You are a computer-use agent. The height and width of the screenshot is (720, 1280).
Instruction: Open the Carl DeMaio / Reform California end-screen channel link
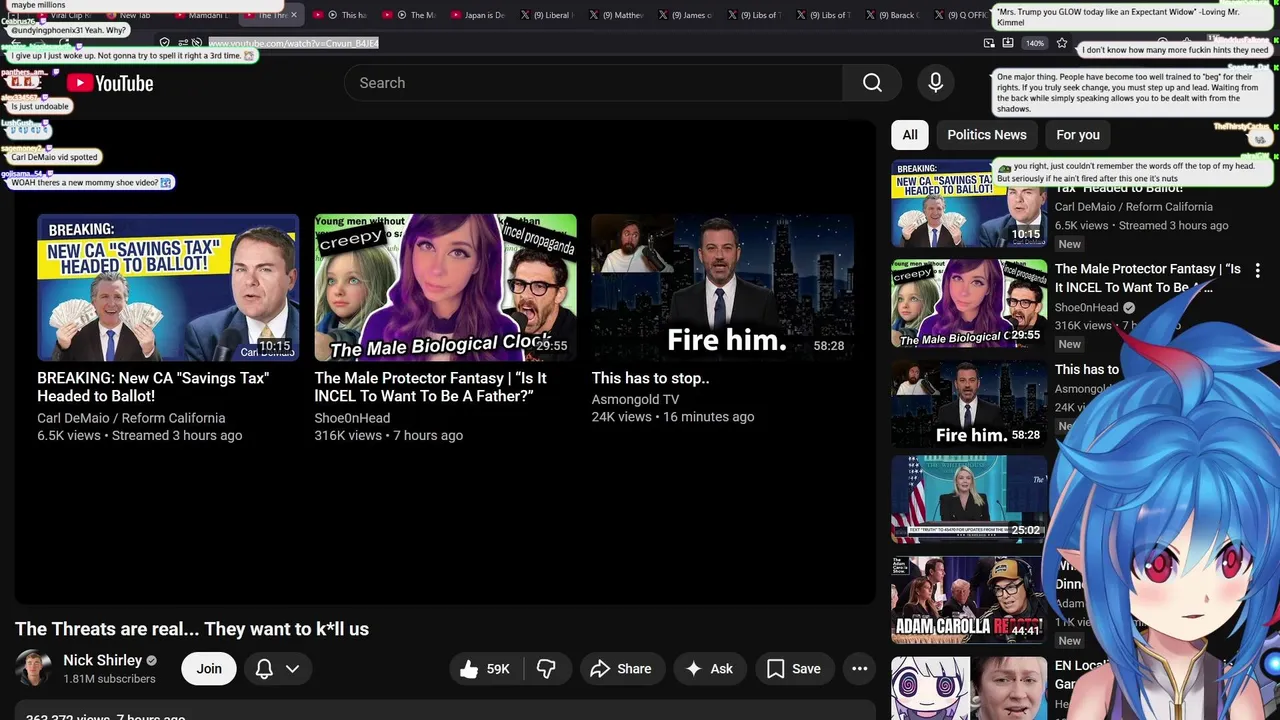(x=131, y=418)
